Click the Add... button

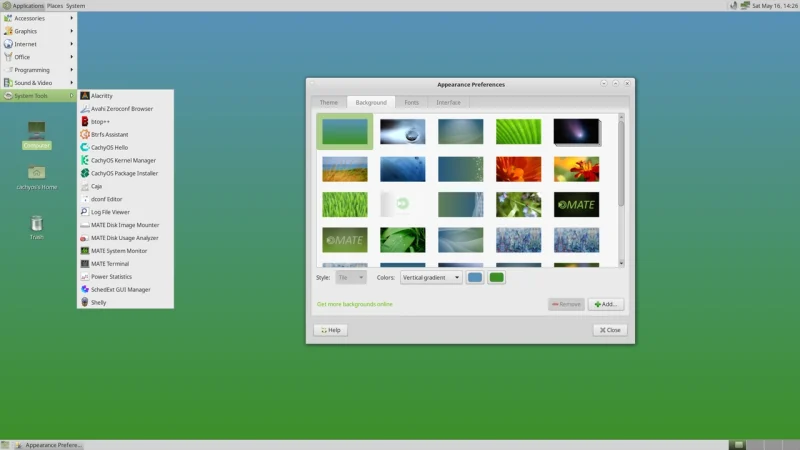(x=606, y=304)
